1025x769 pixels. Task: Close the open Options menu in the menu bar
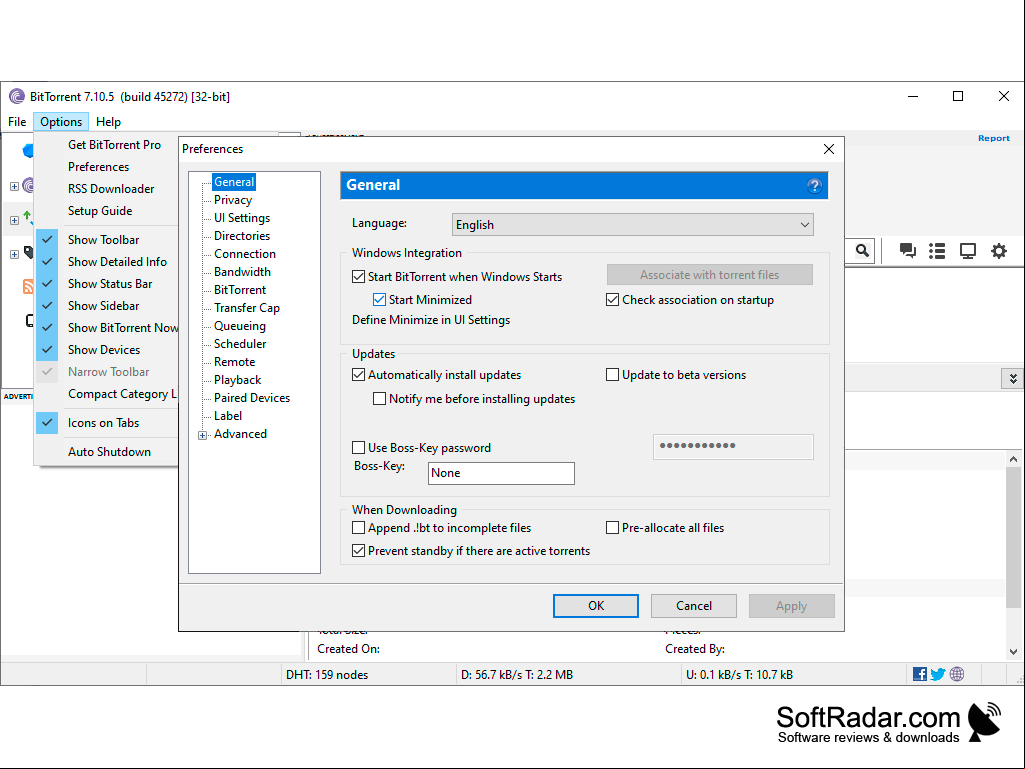(x=61, y=122)
